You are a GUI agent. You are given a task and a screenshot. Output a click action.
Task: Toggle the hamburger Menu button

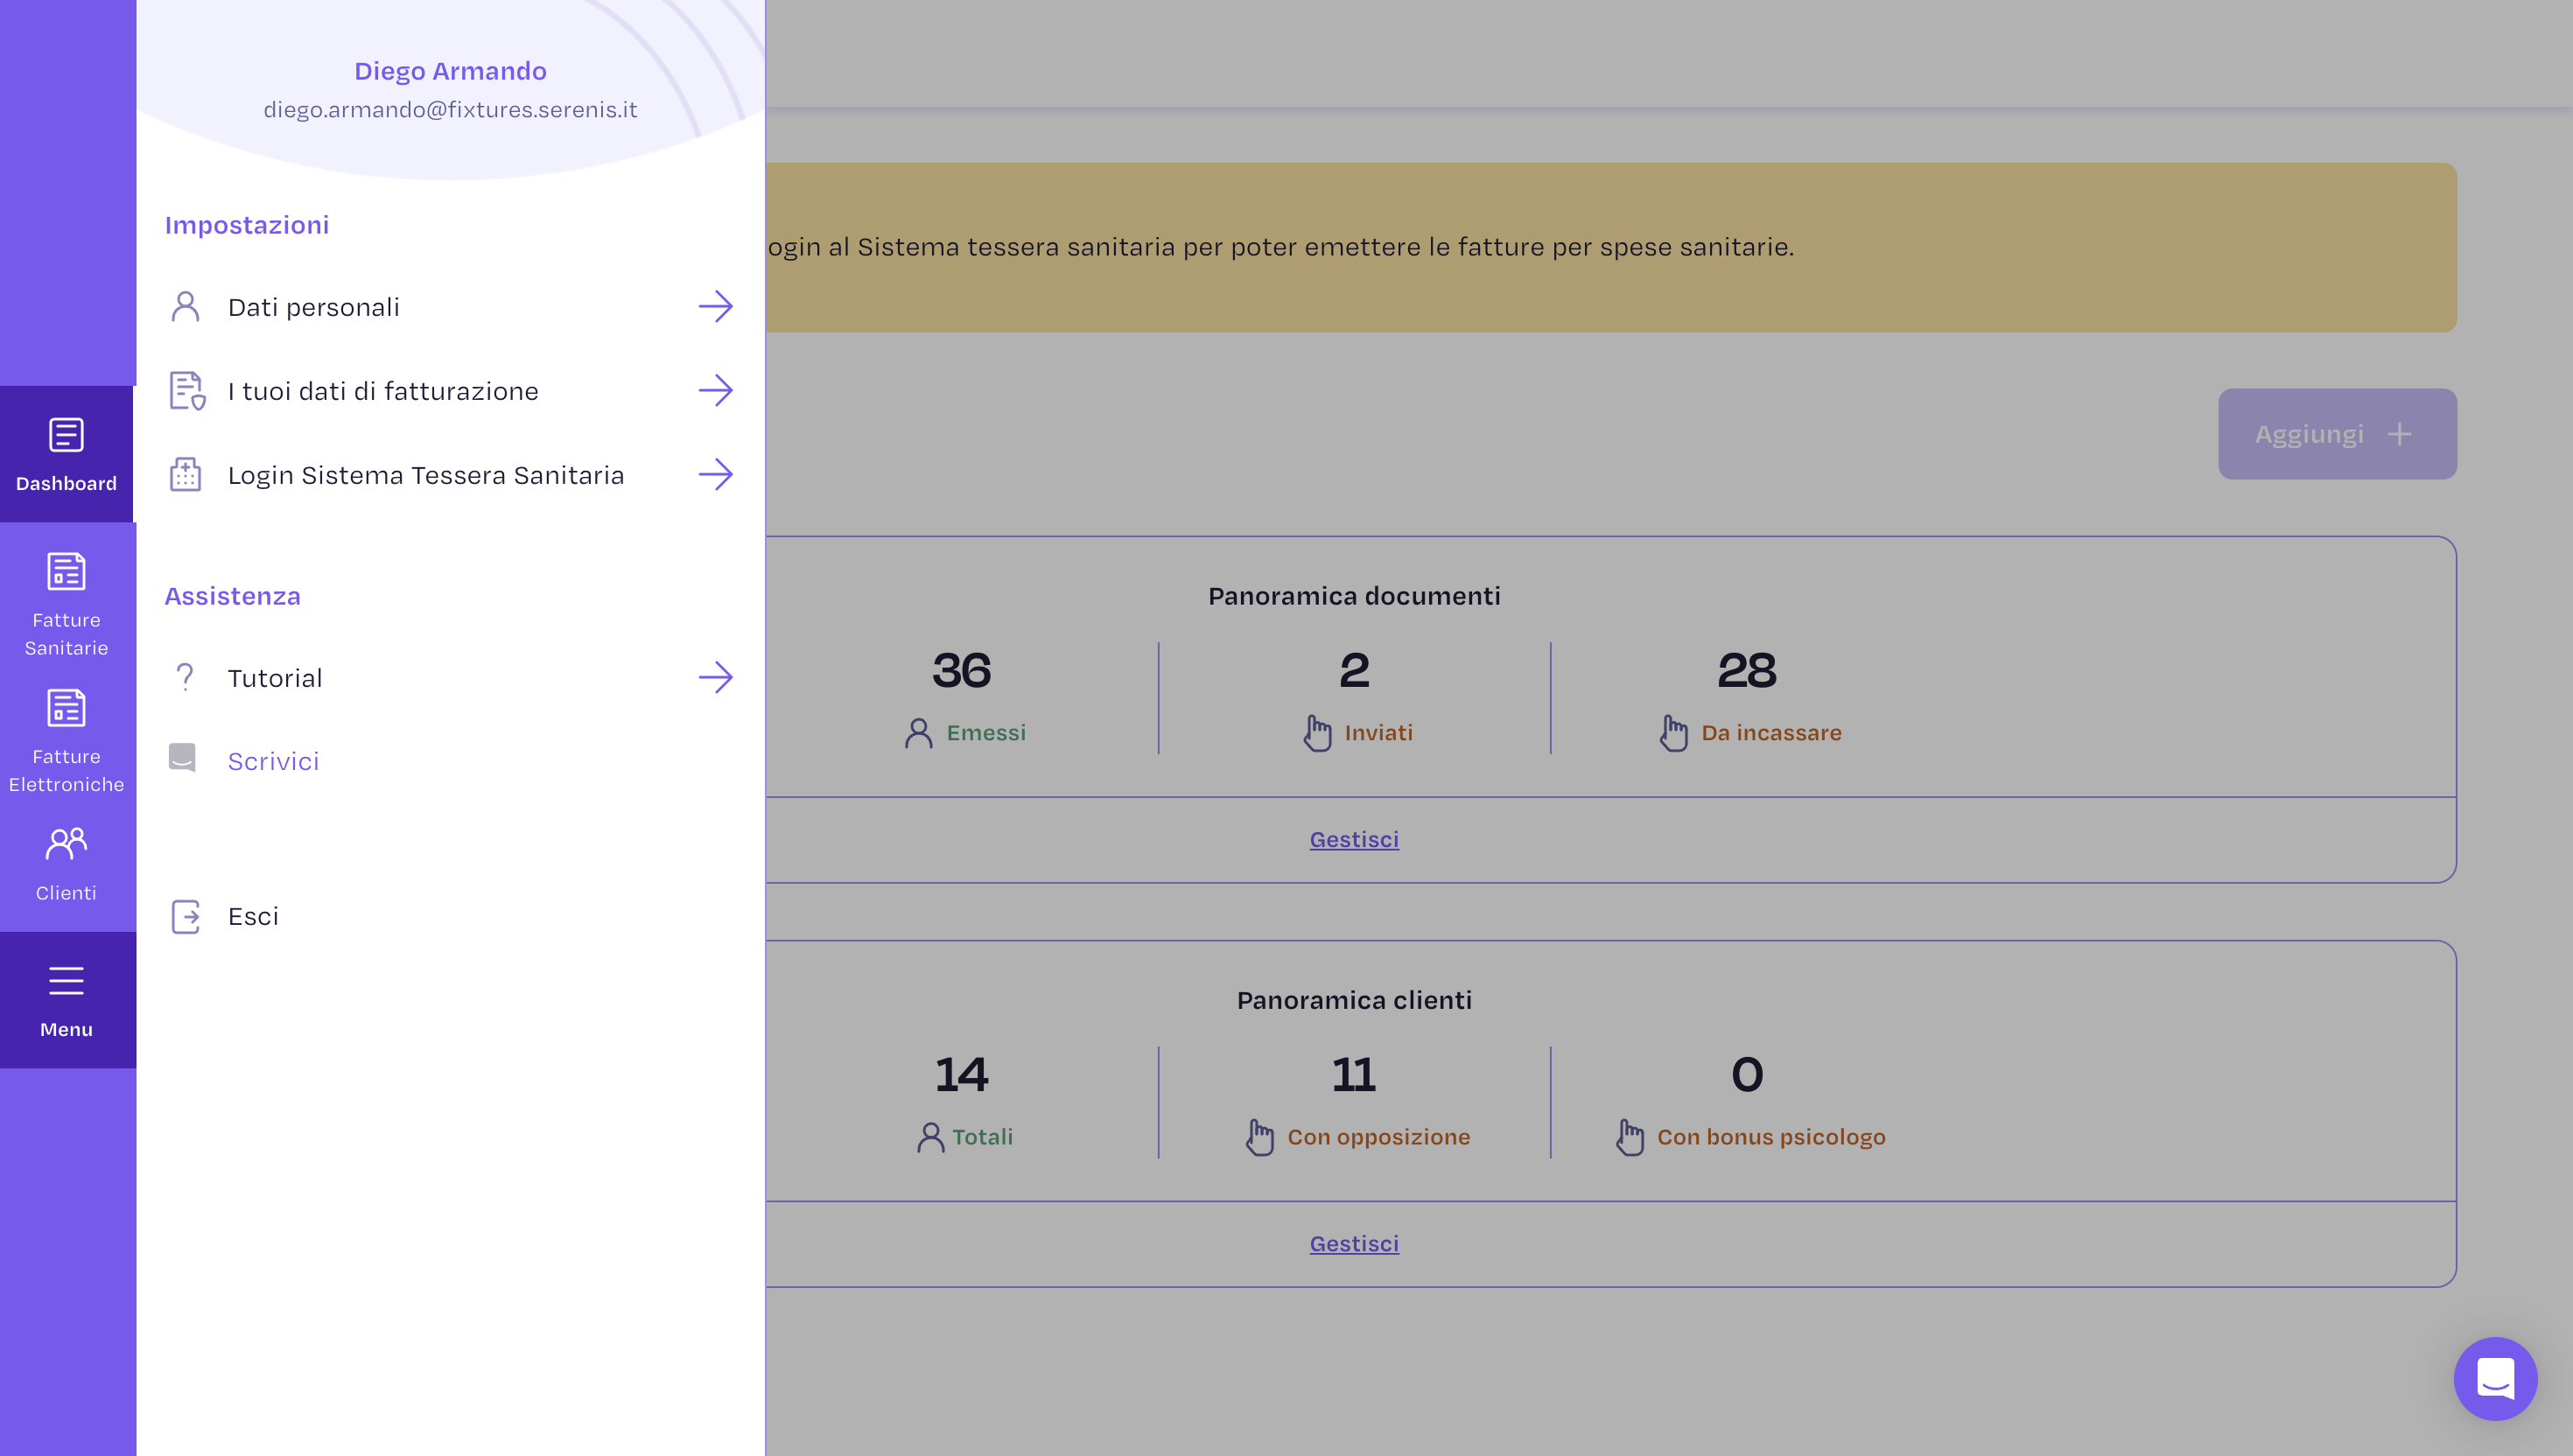pos(66,1000)
